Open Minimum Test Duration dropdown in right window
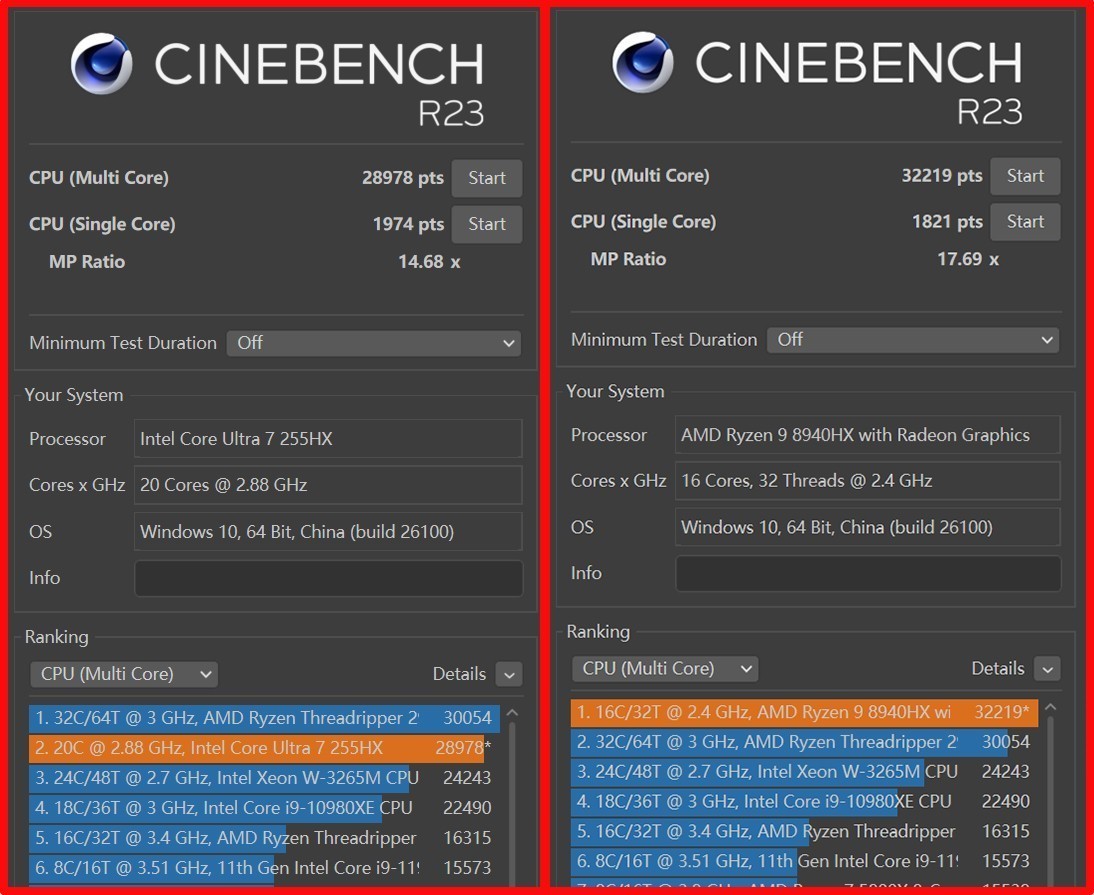1094x895 pixels. click(913, 340)
